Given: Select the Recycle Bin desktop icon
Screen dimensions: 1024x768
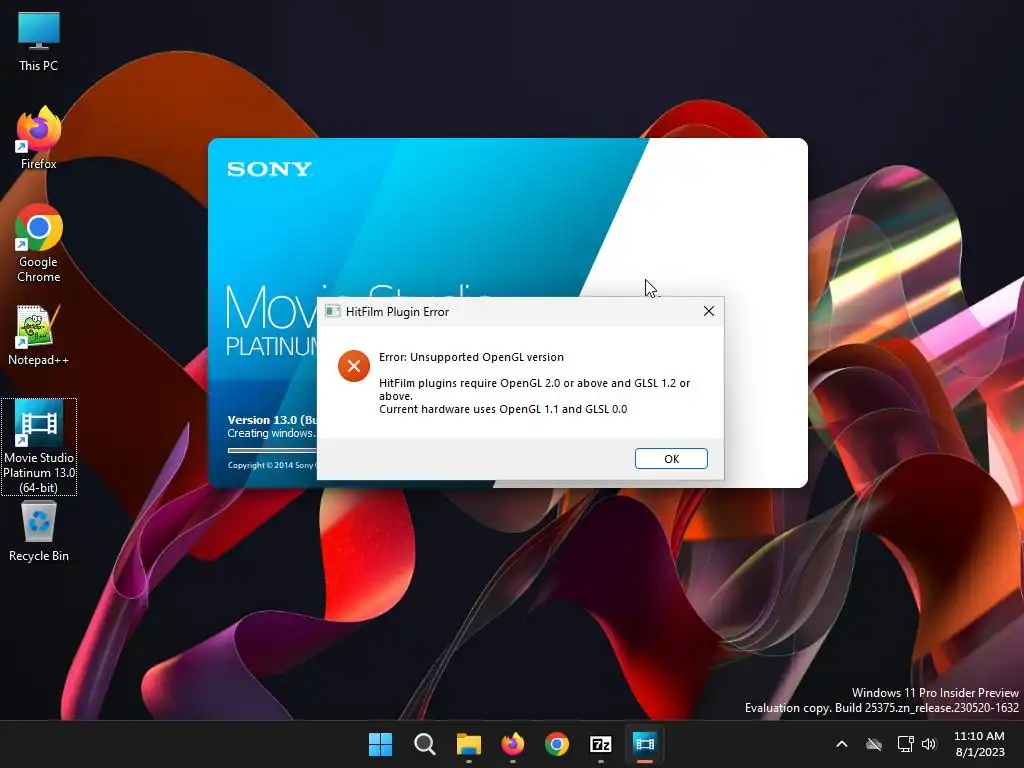Looking at the screenshot, I should (39, 532).
